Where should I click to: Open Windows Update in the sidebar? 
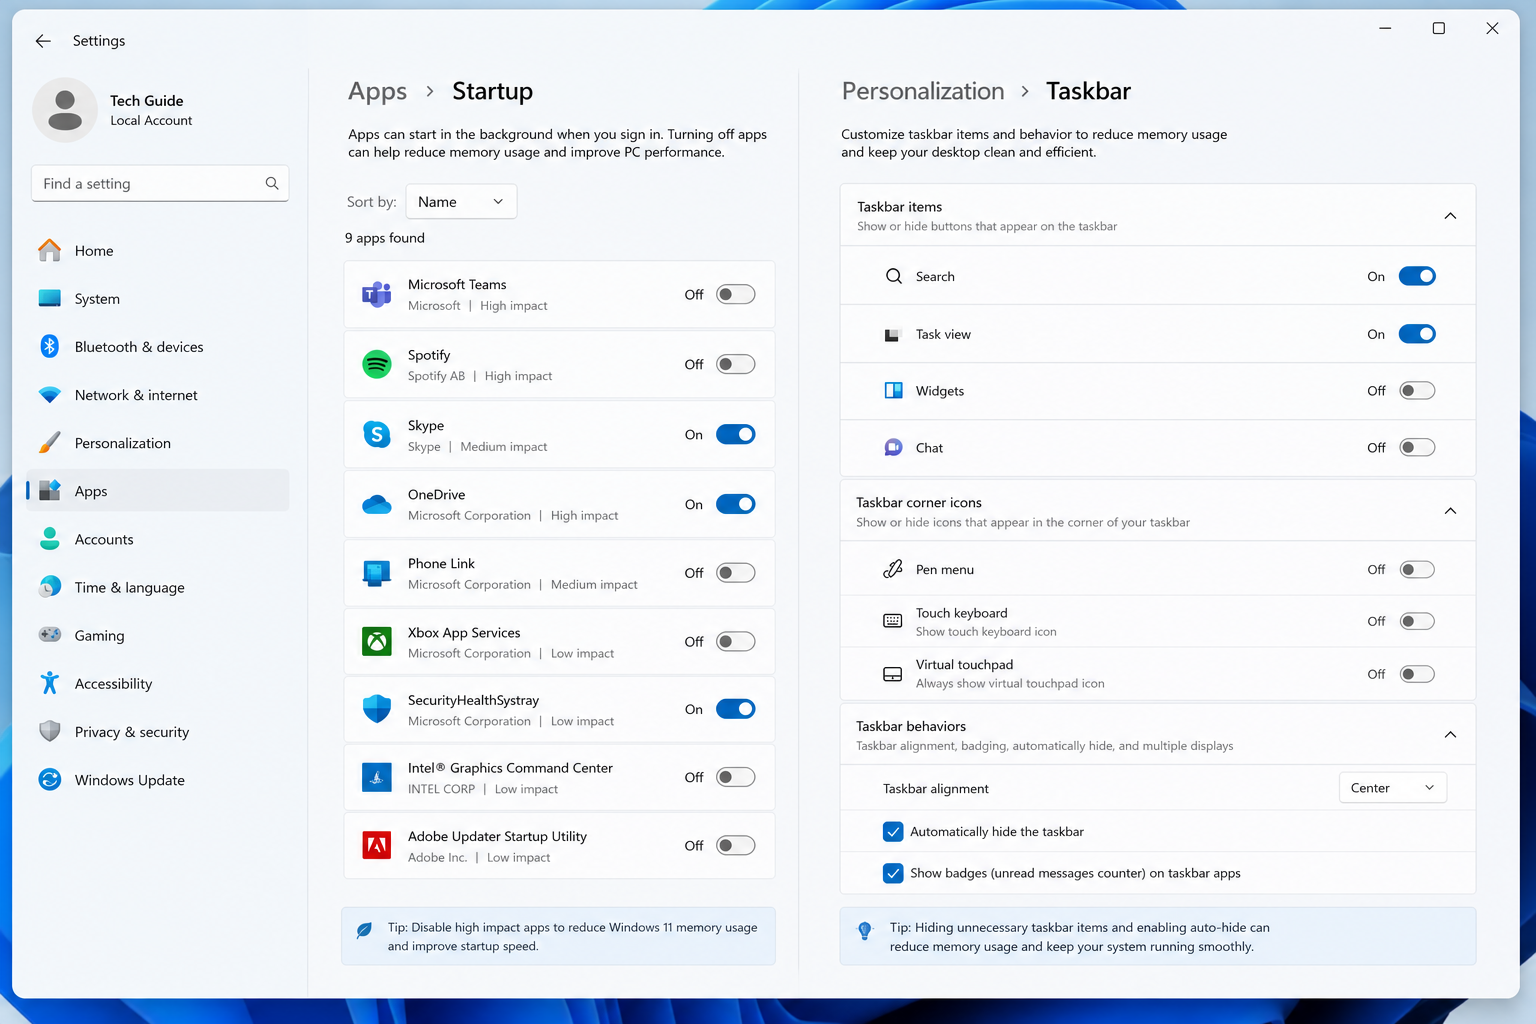coord(158,780)
